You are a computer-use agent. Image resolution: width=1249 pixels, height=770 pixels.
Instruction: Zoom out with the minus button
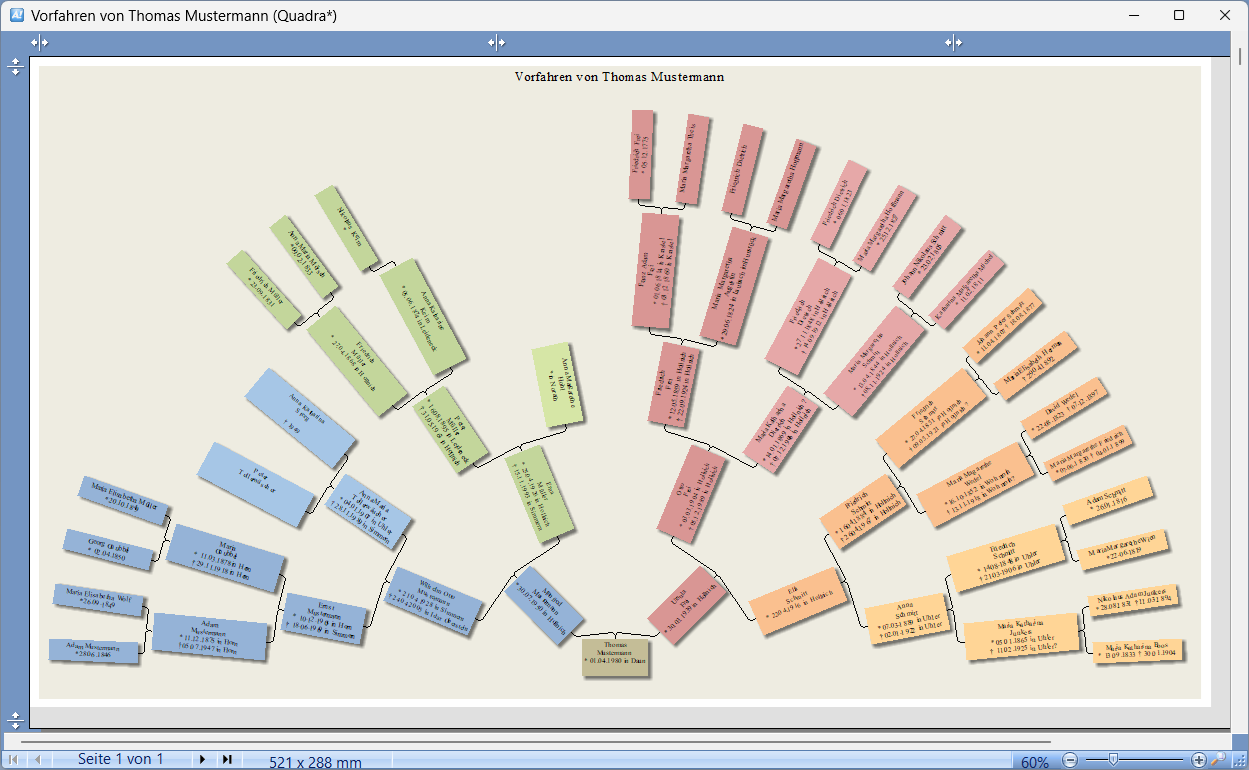pyautogui.click(x=1069, y=761)
